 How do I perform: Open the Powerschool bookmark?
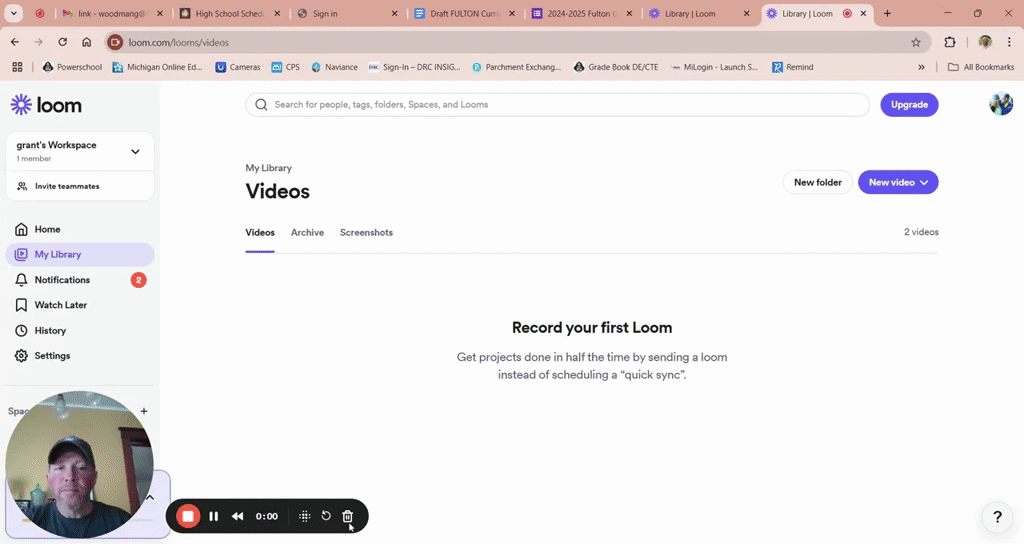[72, 67]
